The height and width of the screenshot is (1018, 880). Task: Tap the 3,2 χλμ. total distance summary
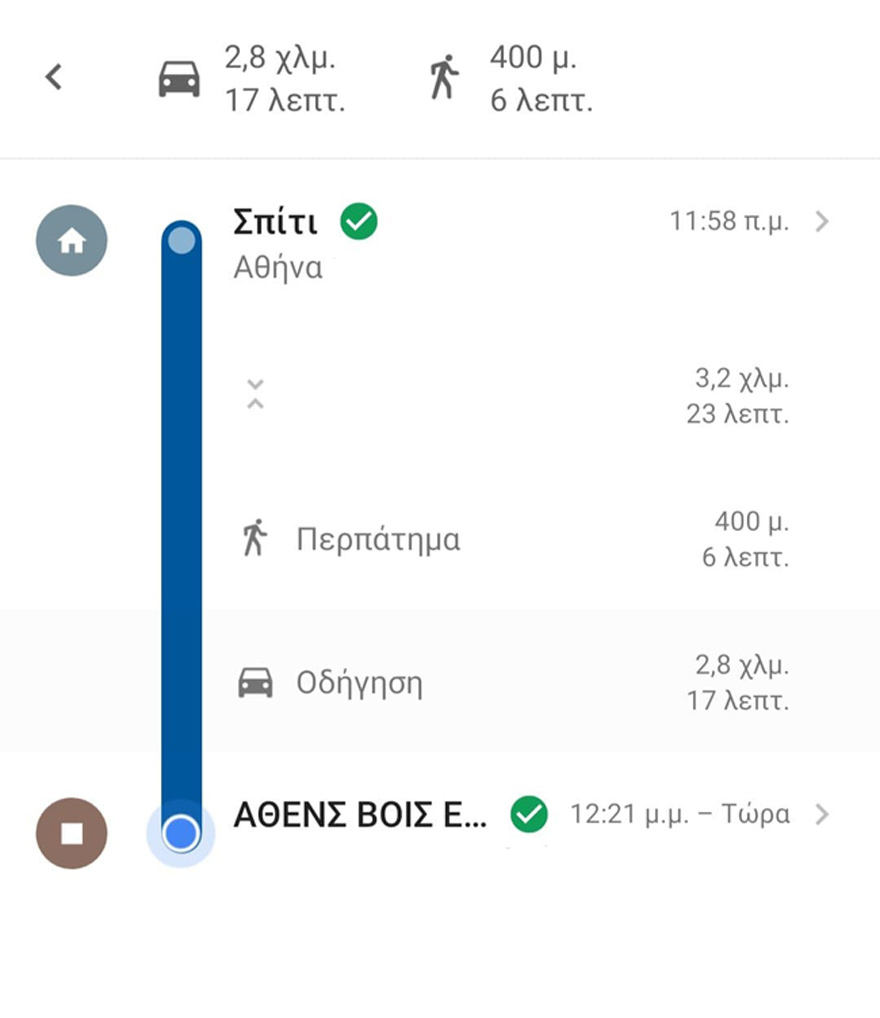coord(741,381)
